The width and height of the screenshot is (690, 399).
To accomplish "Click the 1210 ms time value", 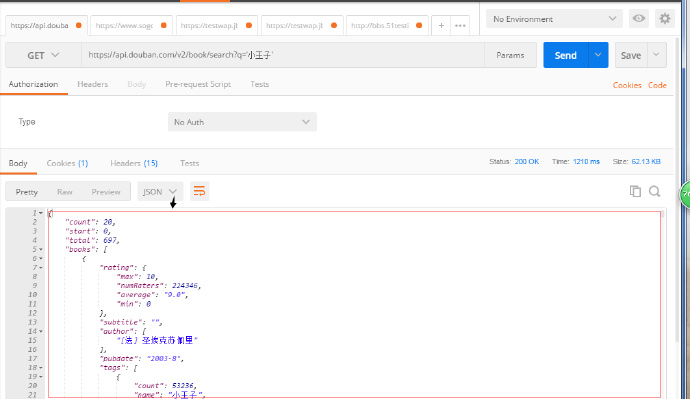I will tap(586, 161).
